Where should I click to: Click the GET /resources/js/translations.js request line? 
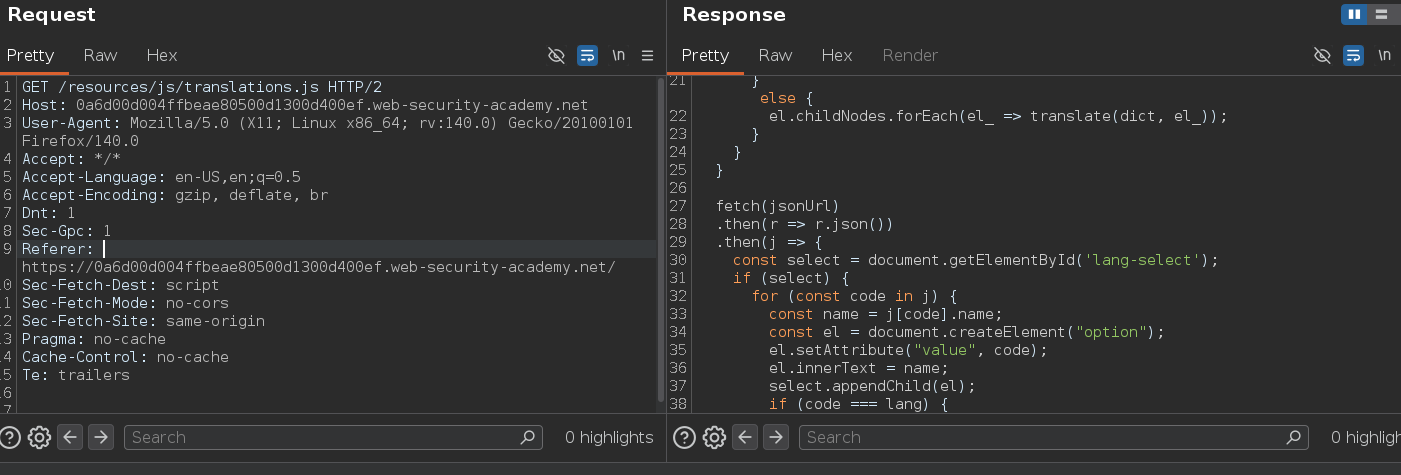tap(201, 87)
